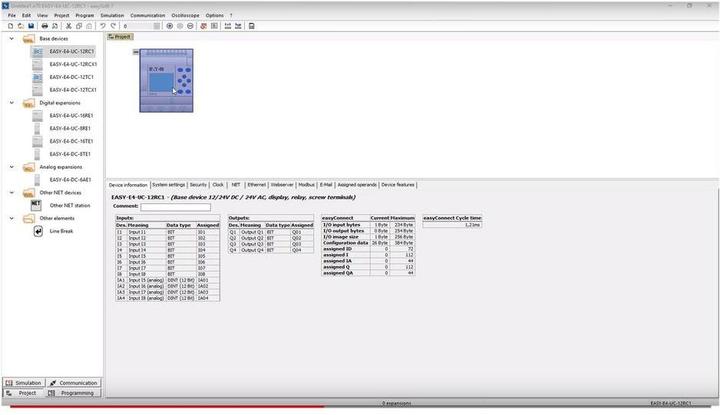Collapse the Base devices folder
Screen dimensions: 720x415
tap(12, 39)
